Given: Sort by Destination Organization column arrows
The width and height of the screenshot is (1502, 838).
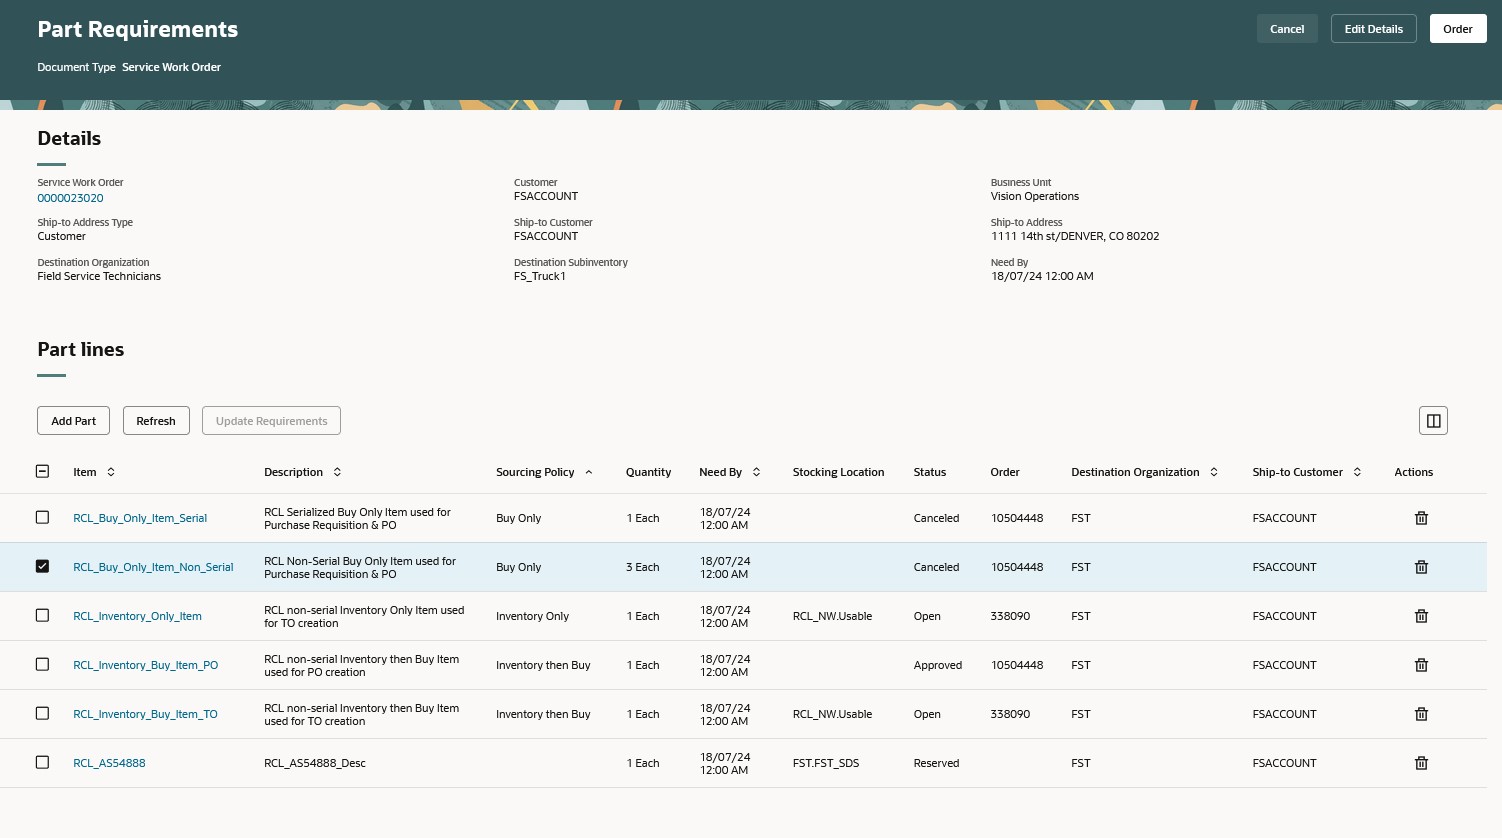Looking at the screenshot, I should [x=1214, y=472].
